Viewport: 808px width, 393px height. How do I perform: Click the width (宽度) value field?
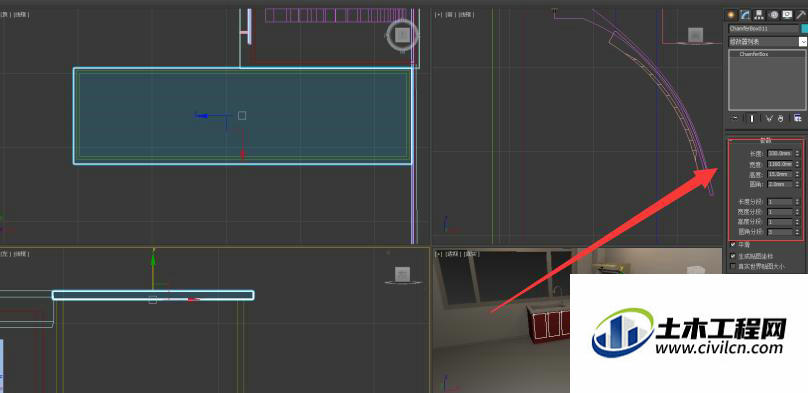[780, 164]
